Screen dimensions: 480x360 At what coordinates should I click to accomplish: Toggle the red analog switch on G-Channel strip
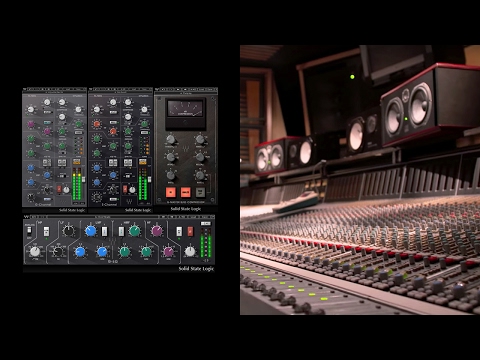click(x=59, y=189)
